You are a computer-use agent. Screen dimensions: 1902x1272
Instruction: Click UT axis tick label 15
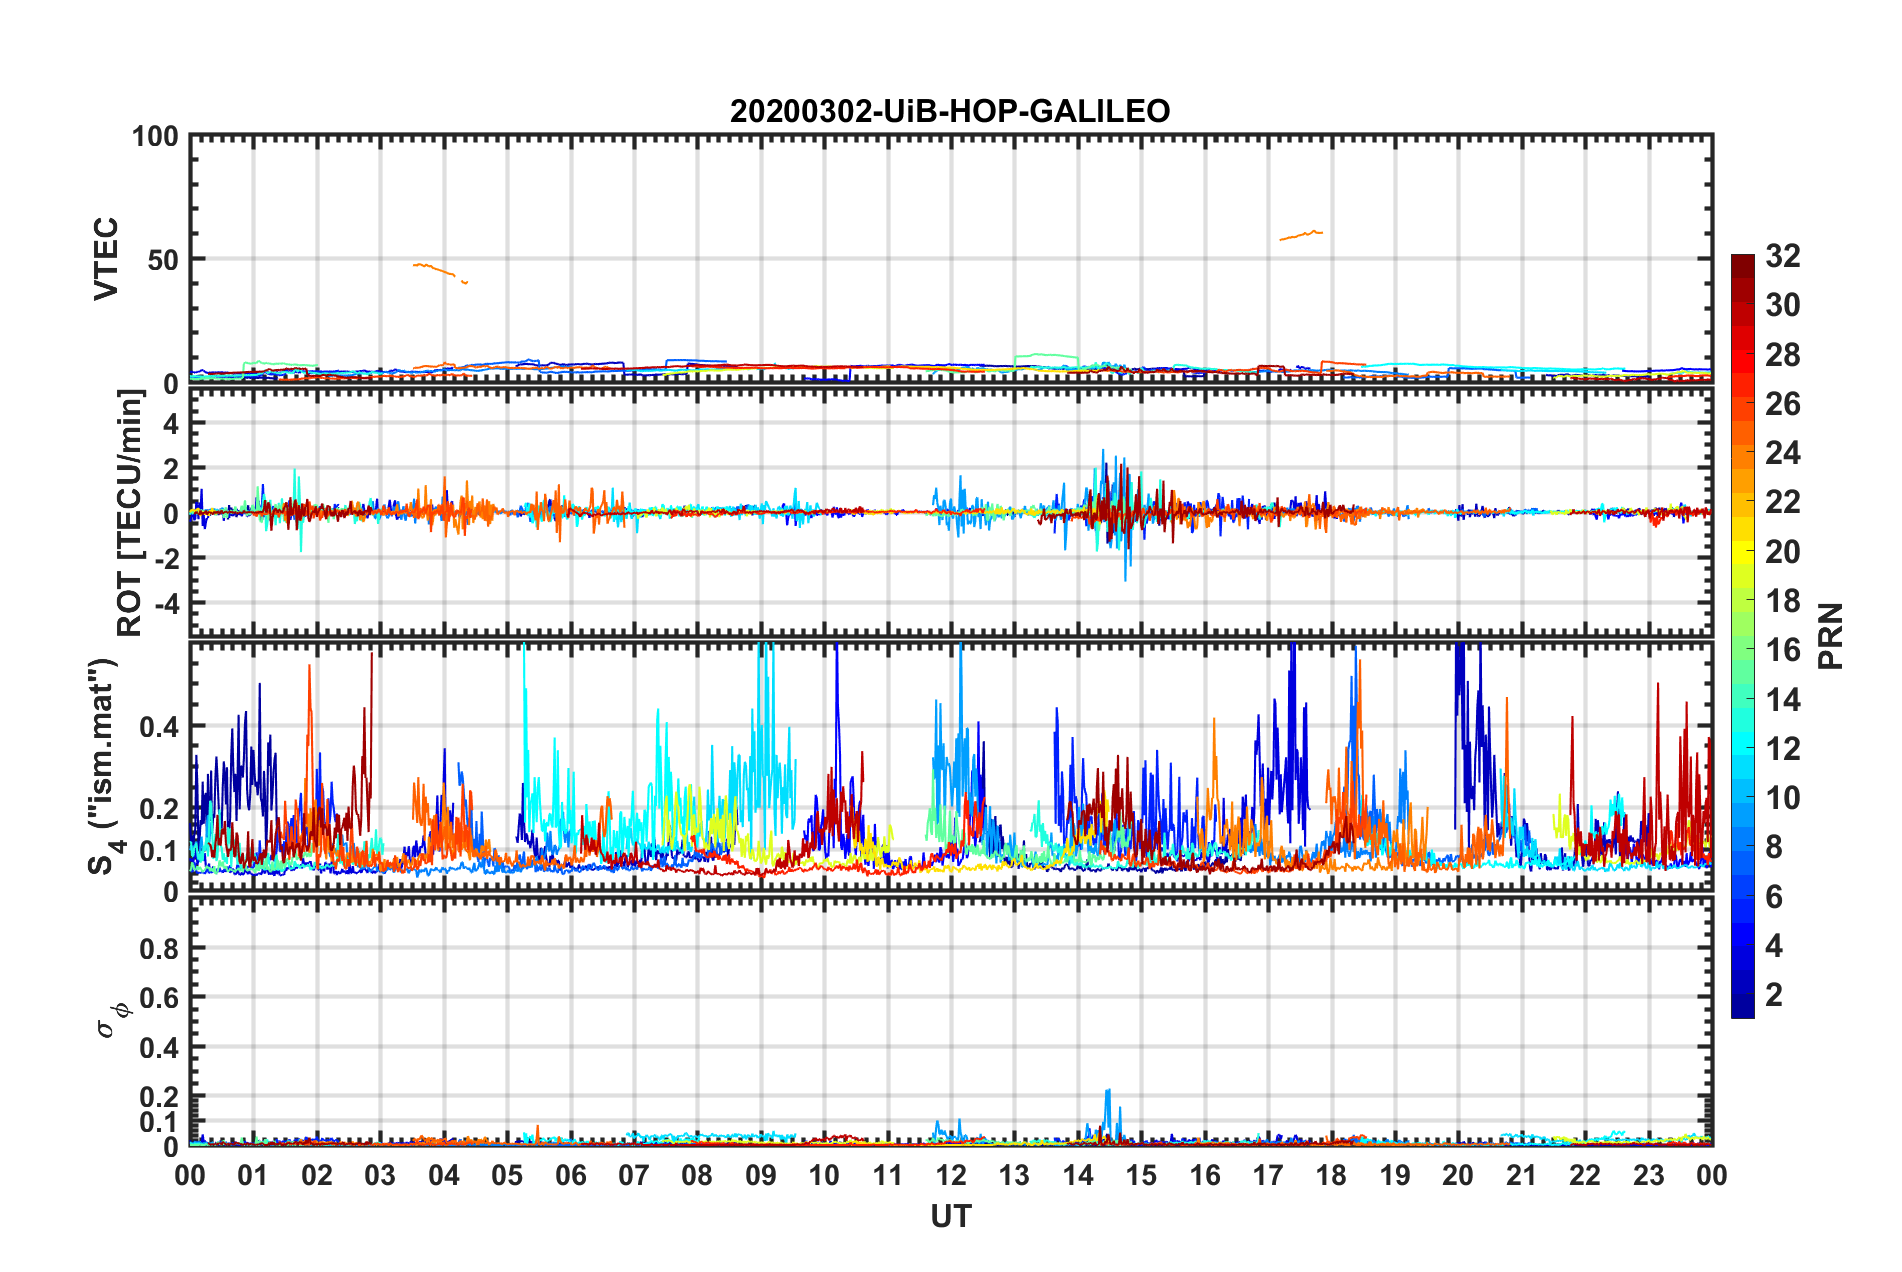pos(1141,1175)
